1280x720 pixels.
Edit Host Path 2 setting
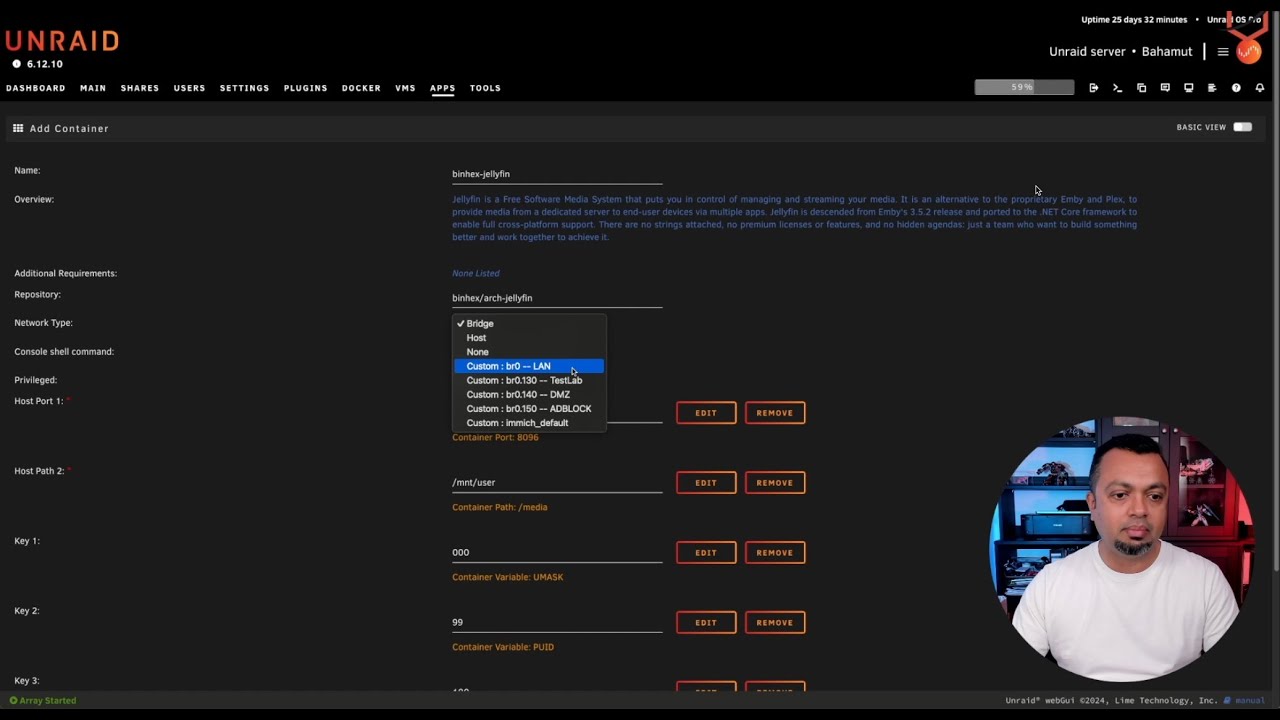click(x=706, y=483)
